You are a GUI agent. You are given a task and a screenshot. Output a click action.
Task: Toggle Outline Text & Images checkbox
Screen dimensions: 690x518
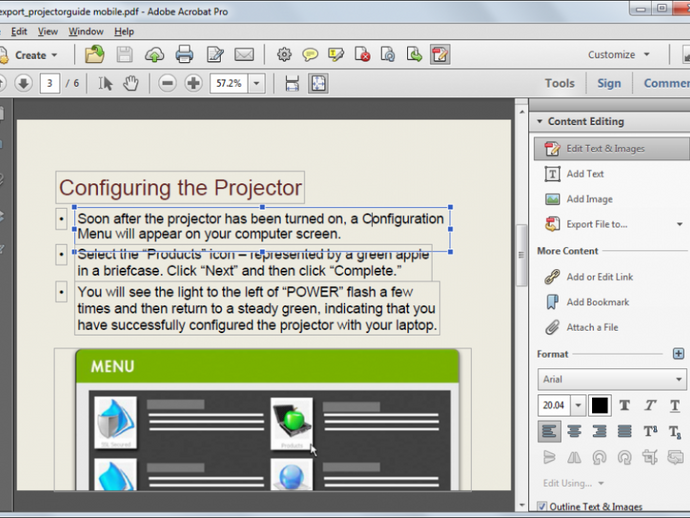tap(542, 507)
